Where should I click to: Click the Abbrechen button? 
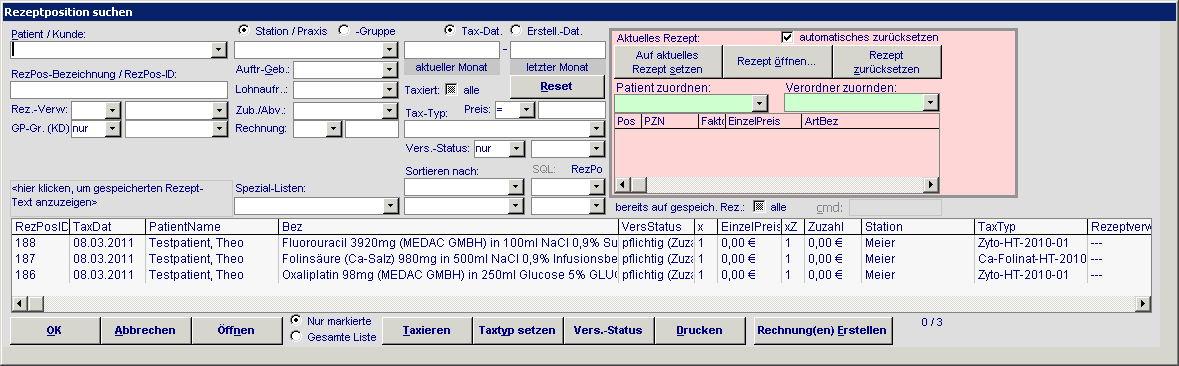[145, 330]
